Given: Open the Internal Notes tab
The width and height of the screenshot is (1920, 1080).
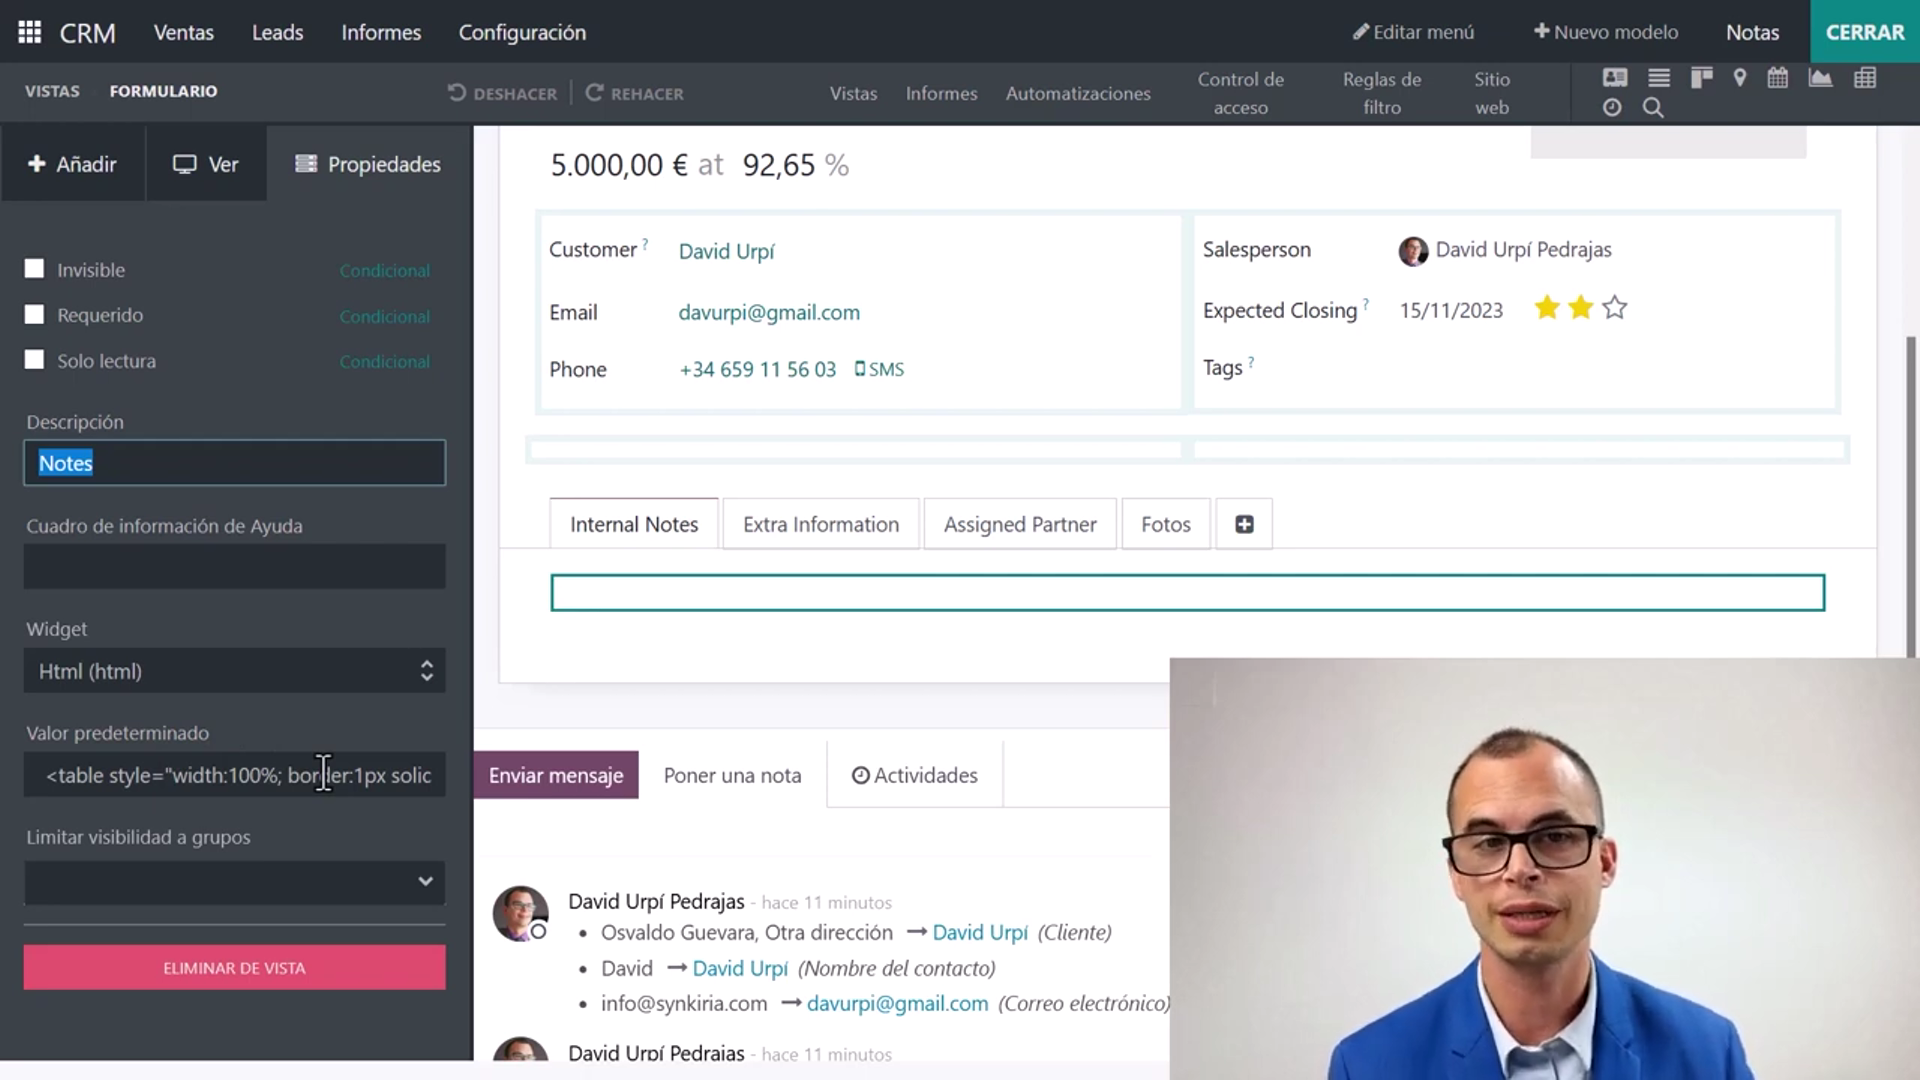Looking at the screenshot, I should pos(634,524).
